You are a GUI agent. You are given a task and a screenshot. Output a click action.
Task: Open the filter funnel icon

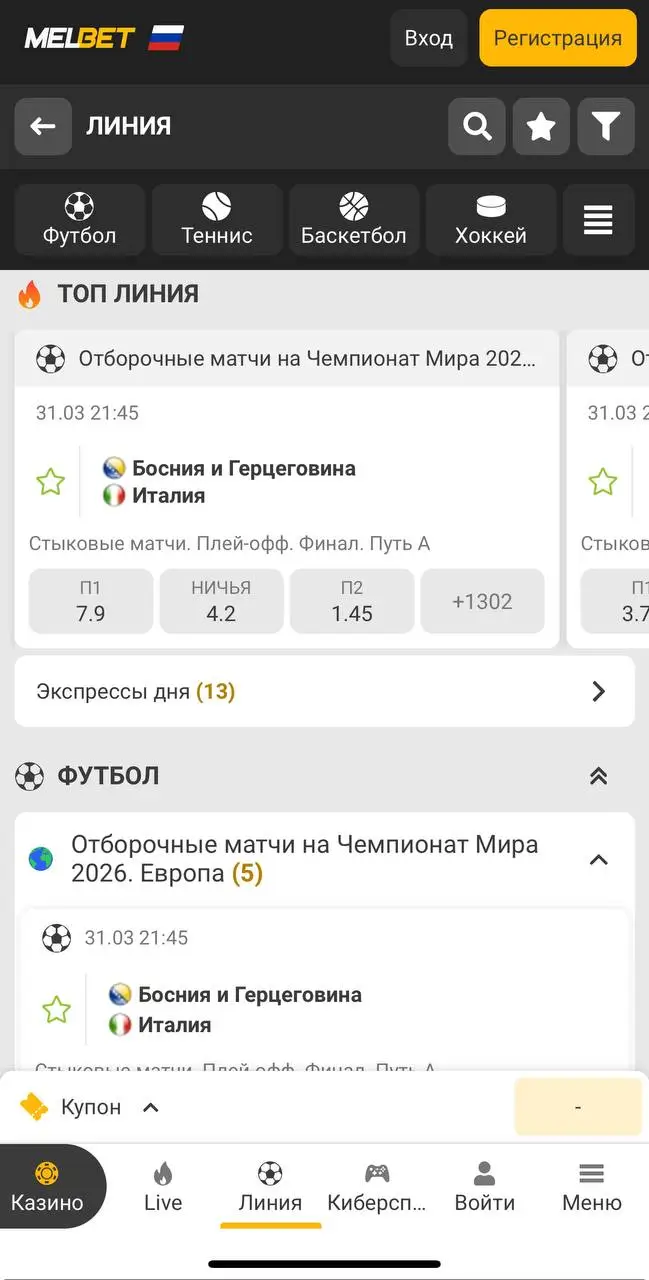pyautogui.click(x=606, y=126)
